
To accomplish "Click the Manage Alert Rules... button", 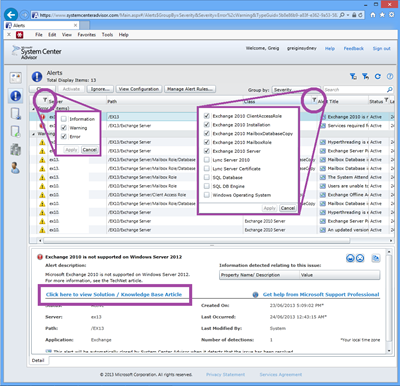I will click(190, 89).
